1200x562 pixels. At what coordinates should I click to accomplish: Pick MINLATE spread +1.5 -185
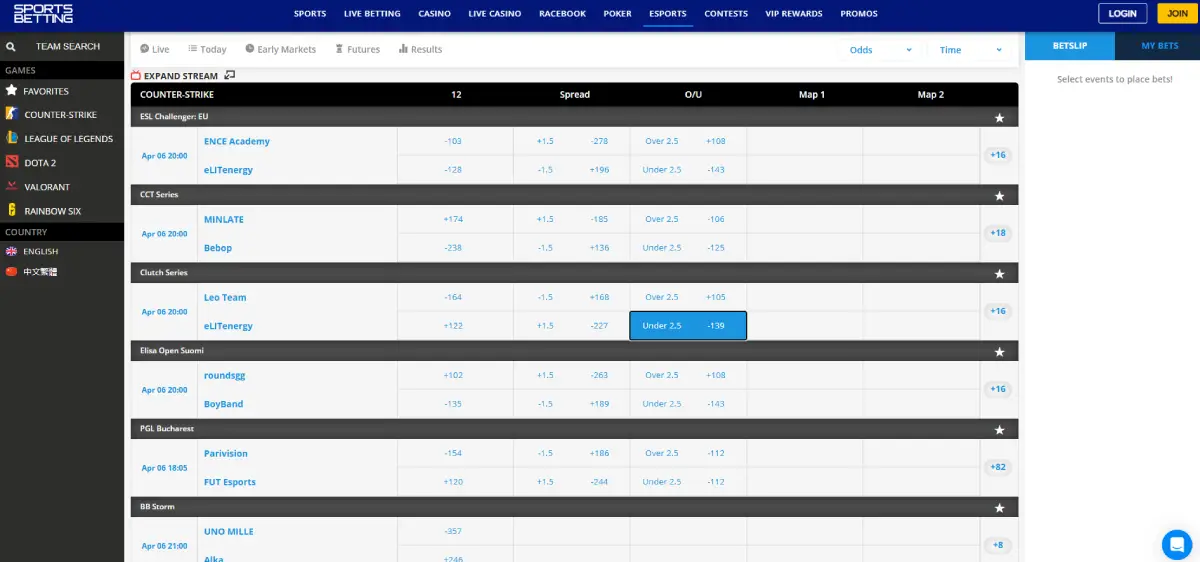coord(572,219)
